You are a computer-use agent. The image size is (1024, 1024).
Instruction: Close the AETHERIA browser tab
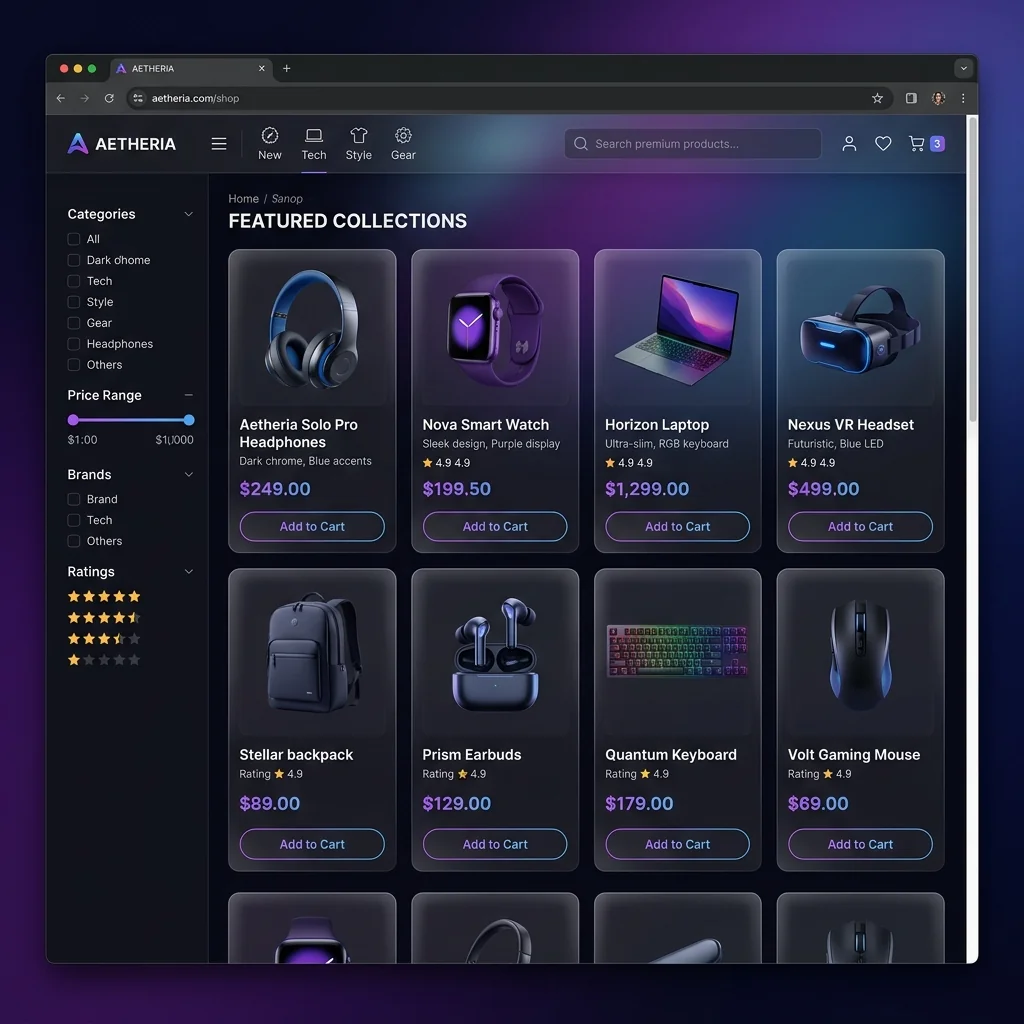tap(261, 68)
